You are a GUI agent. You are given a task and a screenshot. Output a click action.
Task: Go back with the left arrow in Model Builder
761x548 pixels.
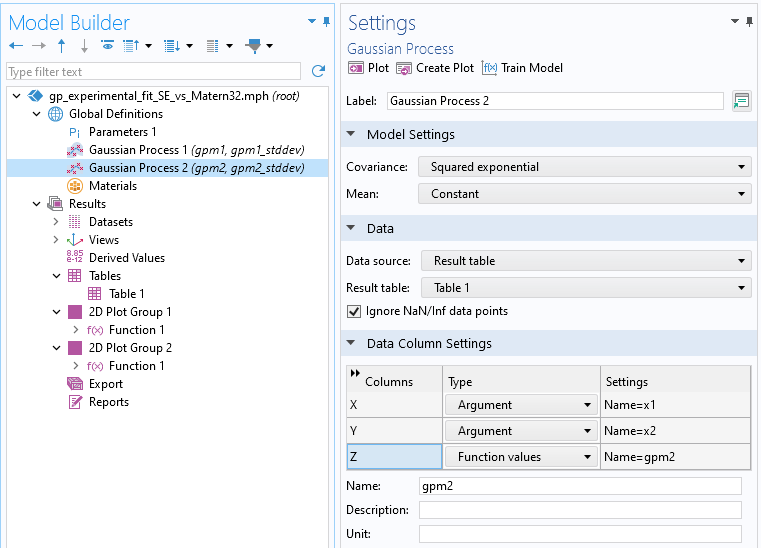click(16, 46)
